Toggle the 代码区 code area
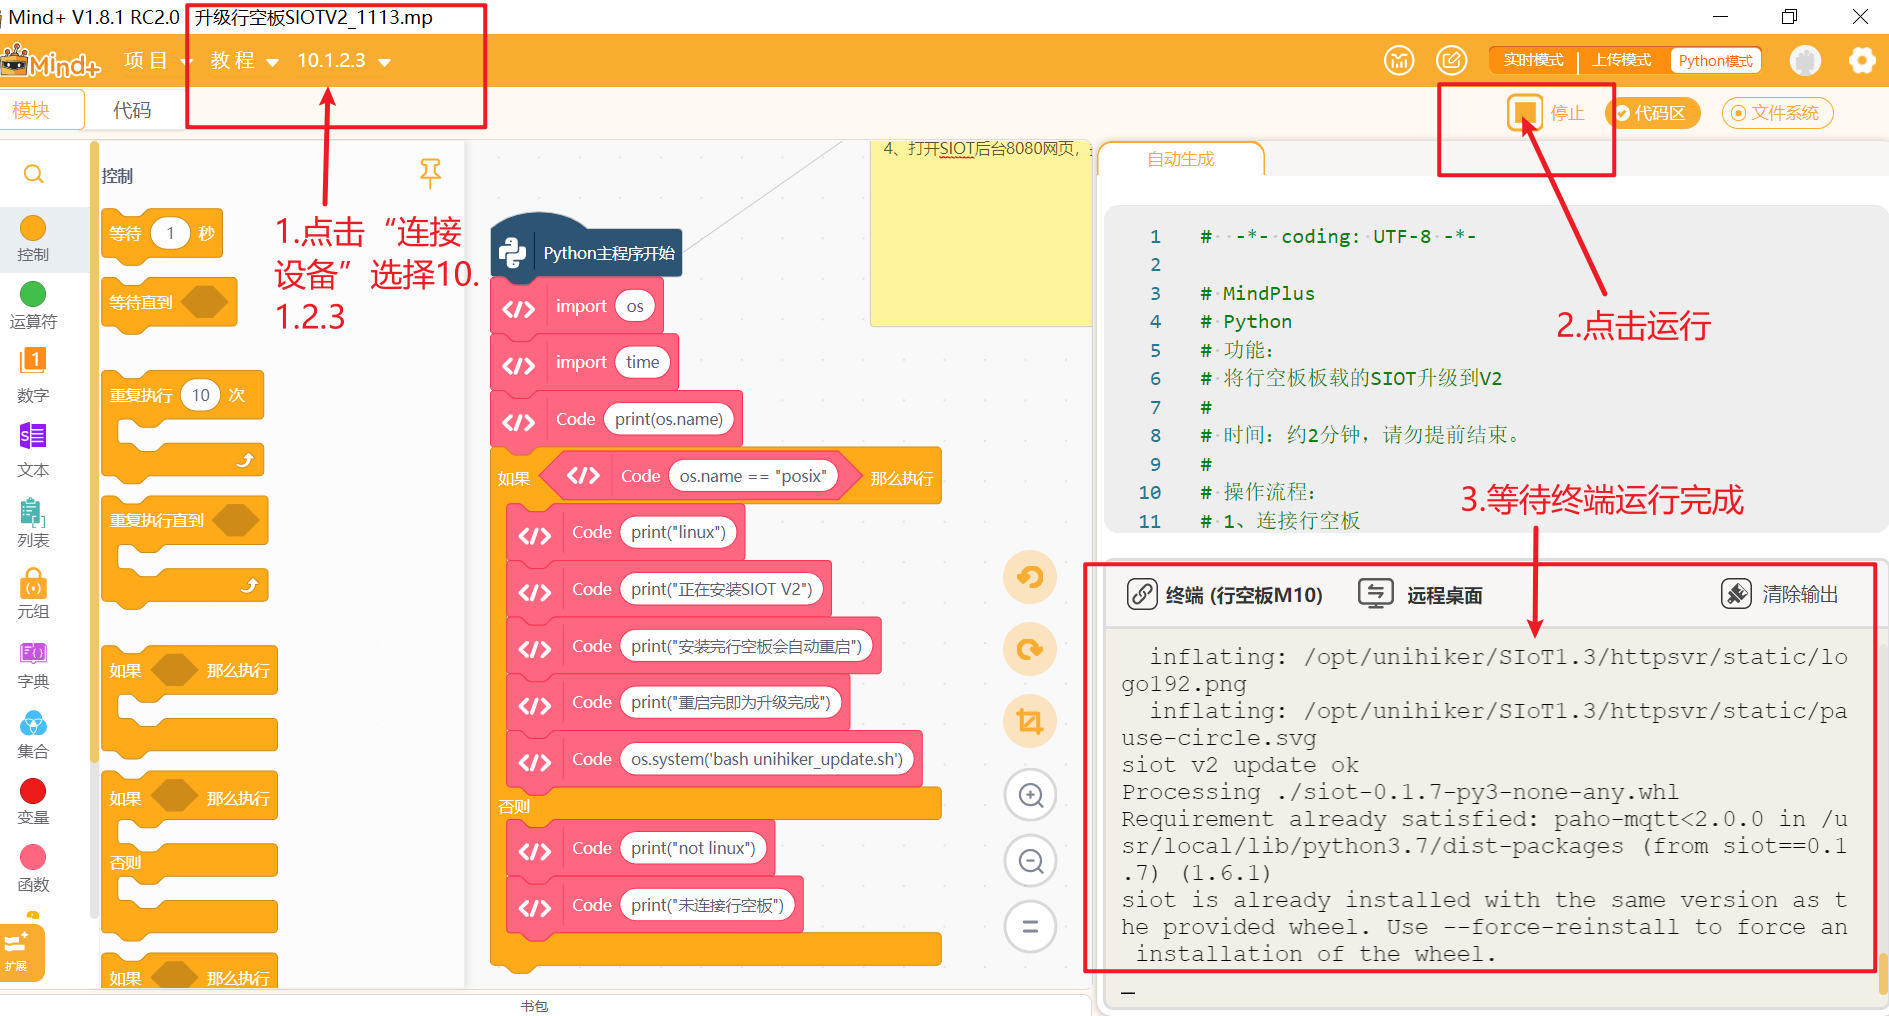Image resolution: width=1889 pixels, height=1016 pixels. tap(1652, 113)
